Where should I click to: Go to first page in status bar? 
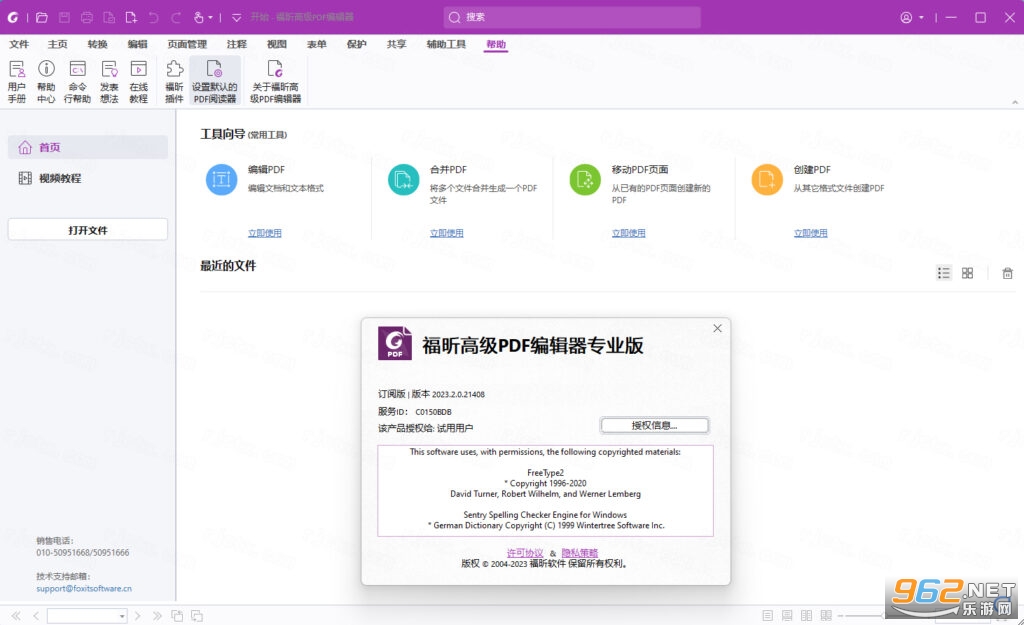[16, 616]
